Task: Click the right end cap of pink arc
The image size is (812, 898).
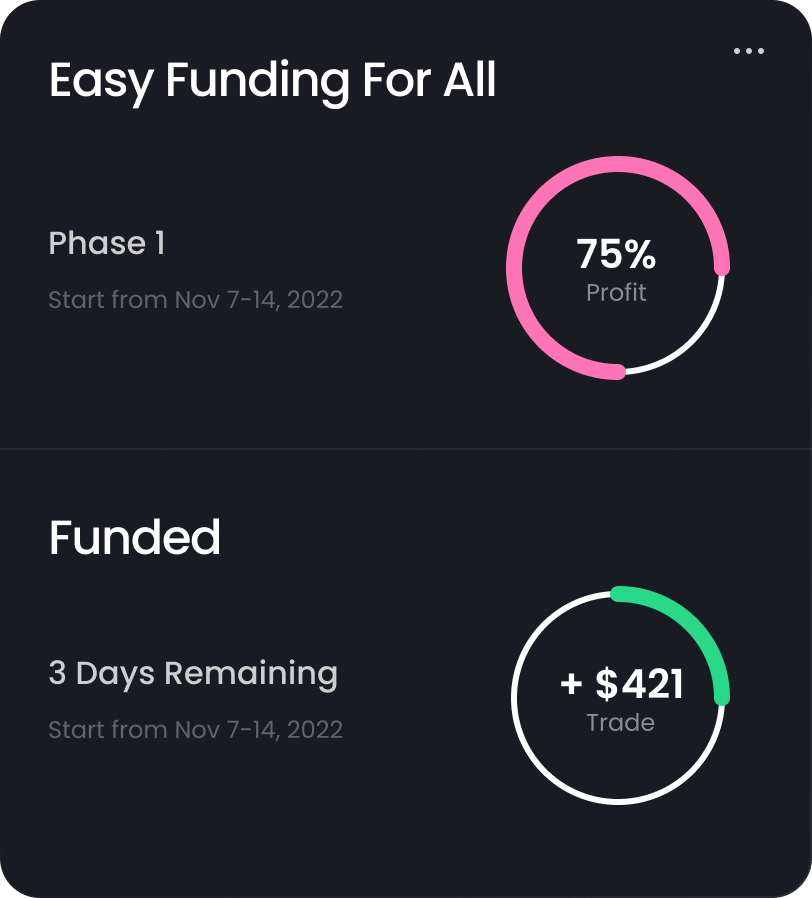Action: point(722,267)
